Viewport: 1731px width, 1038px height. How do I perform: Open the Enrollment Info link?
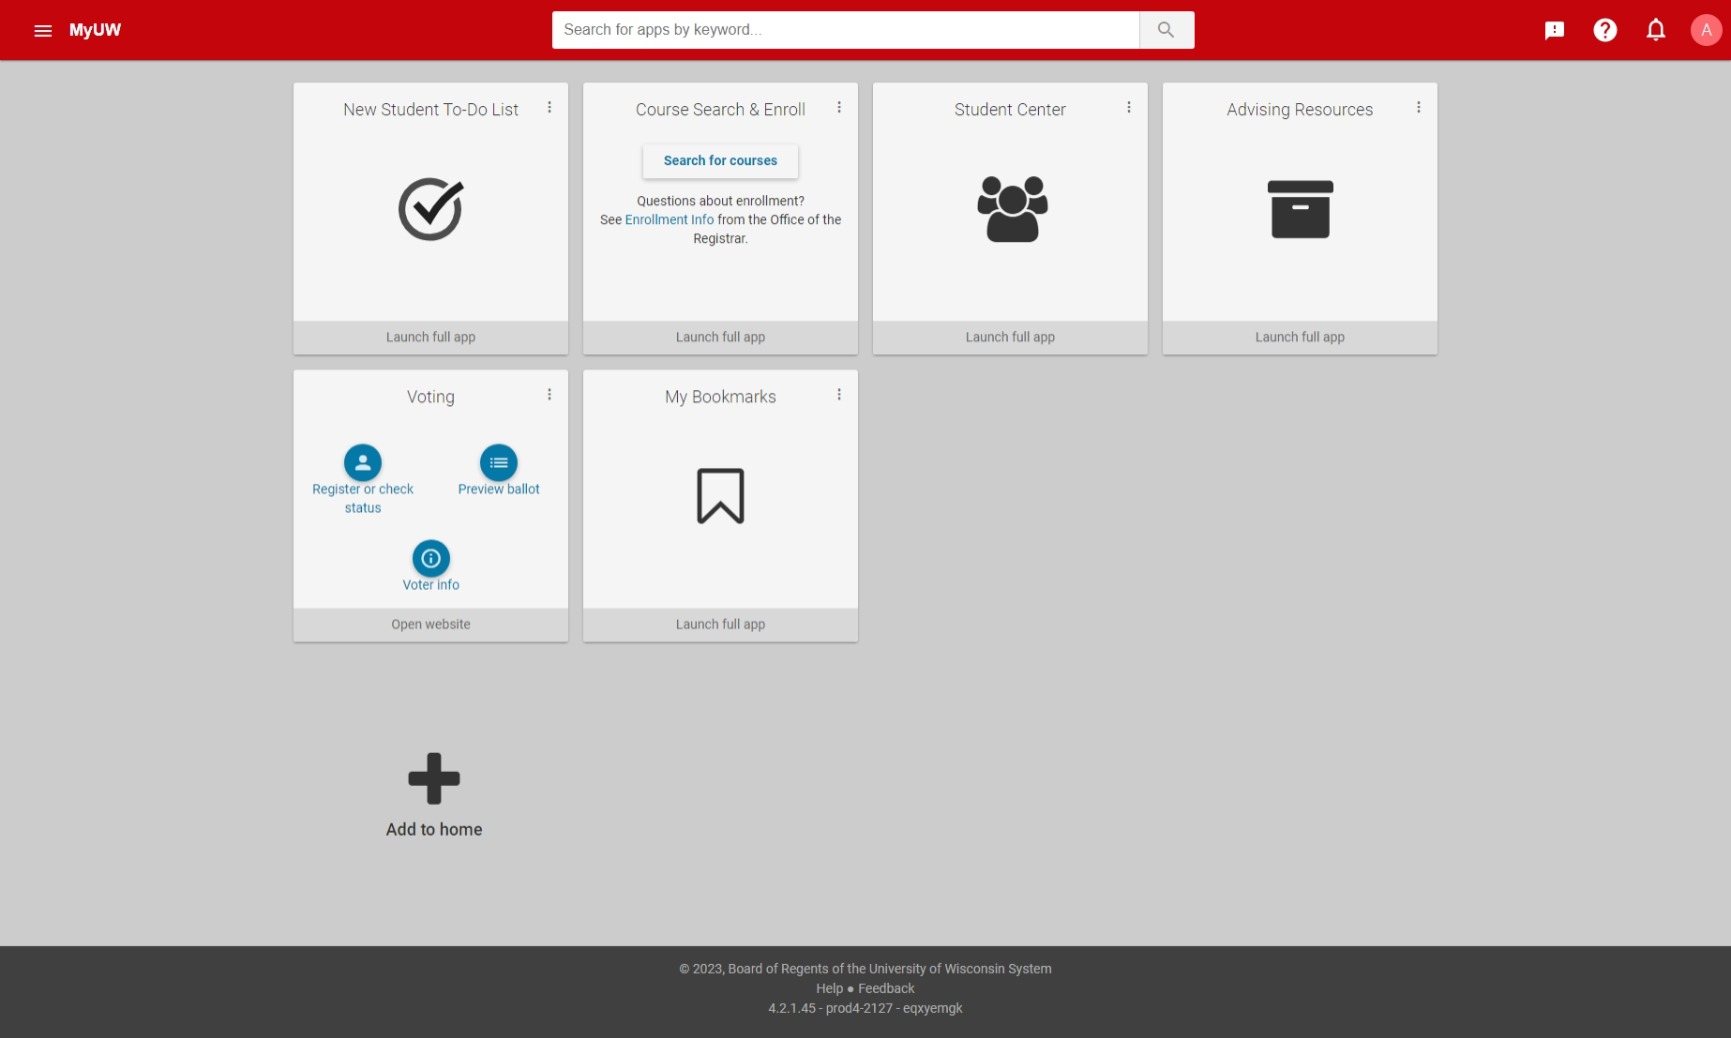pos(669,220)
